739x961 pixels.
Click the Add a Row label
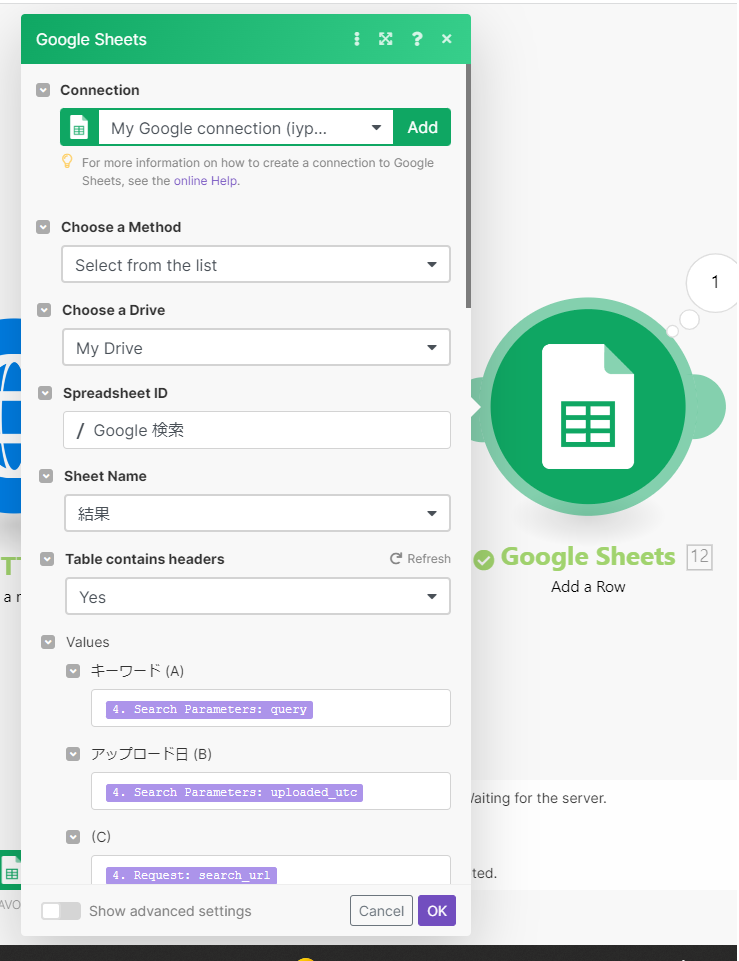coord(588,587)
